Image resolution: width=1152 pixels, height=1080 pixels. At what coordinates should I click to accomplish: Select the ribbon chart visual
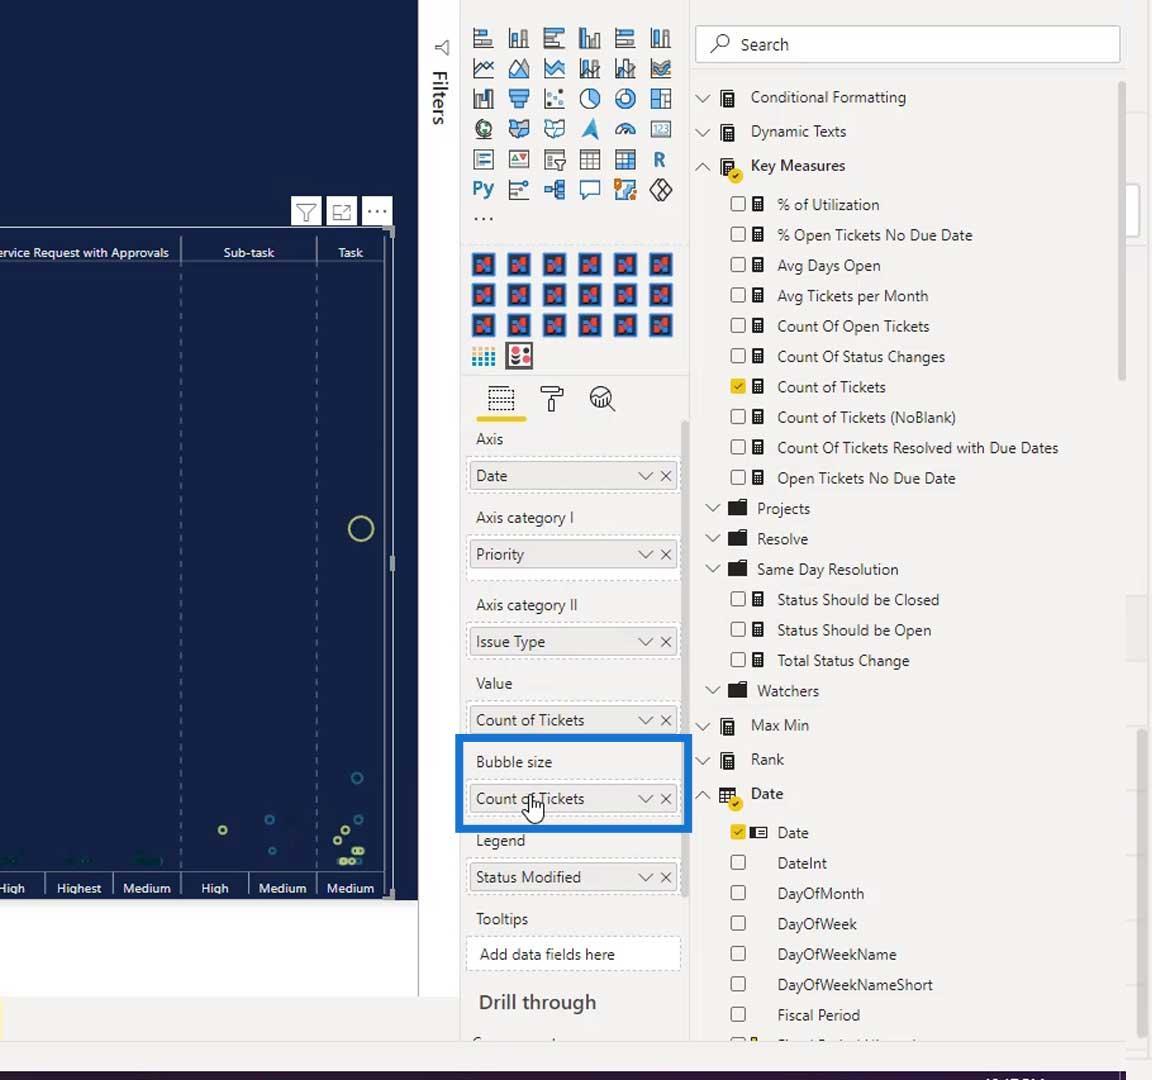pos(660,68)
